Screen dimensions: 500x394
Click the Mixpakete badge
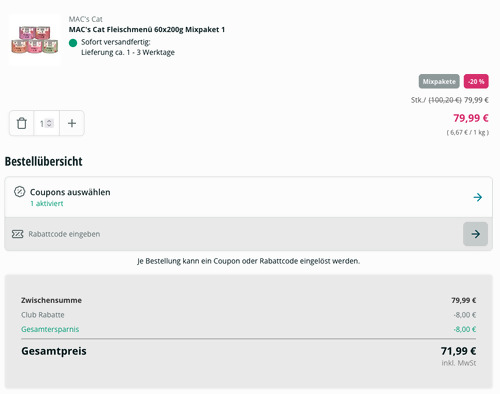tap(439, 81)
